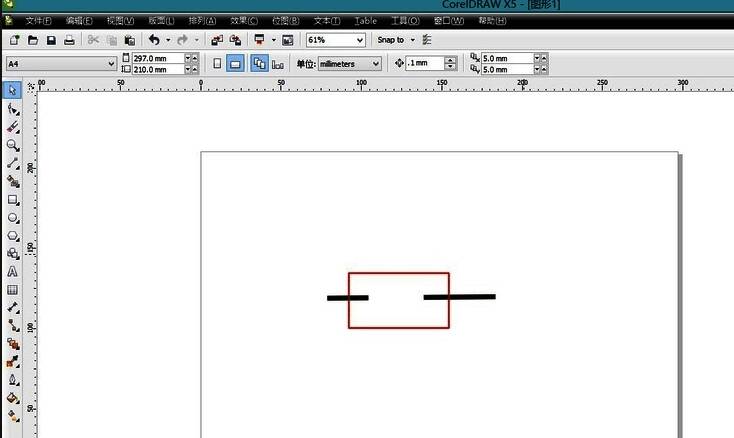The width and height of the screenshot is (734, 438).
Task: Toggle apply layout to all pages
Action: [x=259, y=63]
